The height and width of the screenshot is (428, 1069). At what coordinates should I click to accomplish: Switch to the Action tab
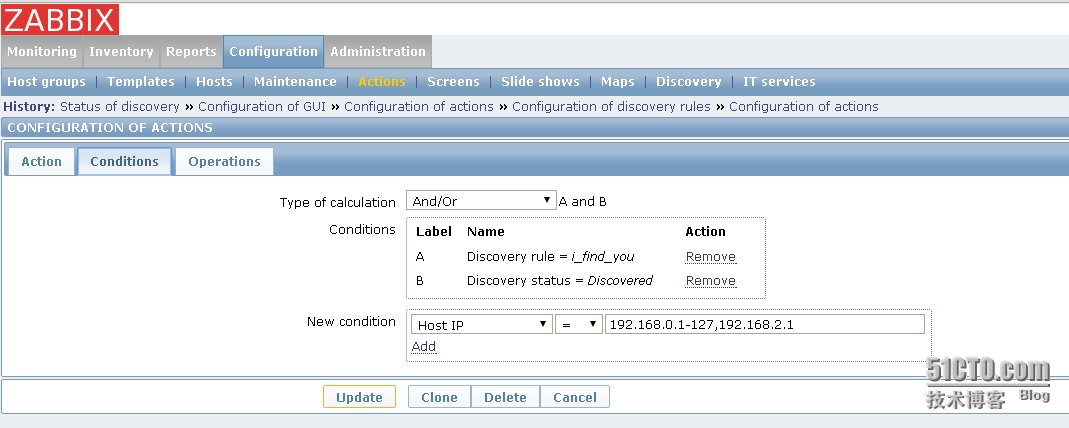click(41, 162)
